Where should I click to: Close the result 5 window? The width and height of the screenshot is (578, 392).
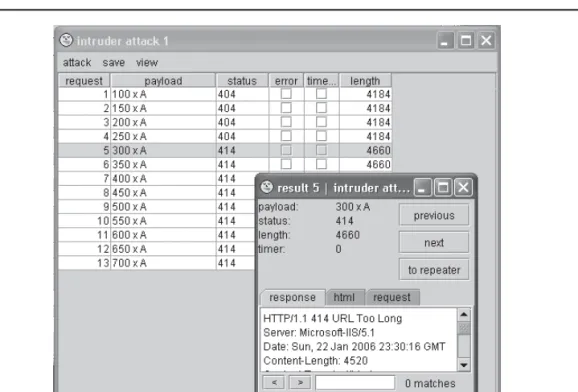(x=463, y=187)
